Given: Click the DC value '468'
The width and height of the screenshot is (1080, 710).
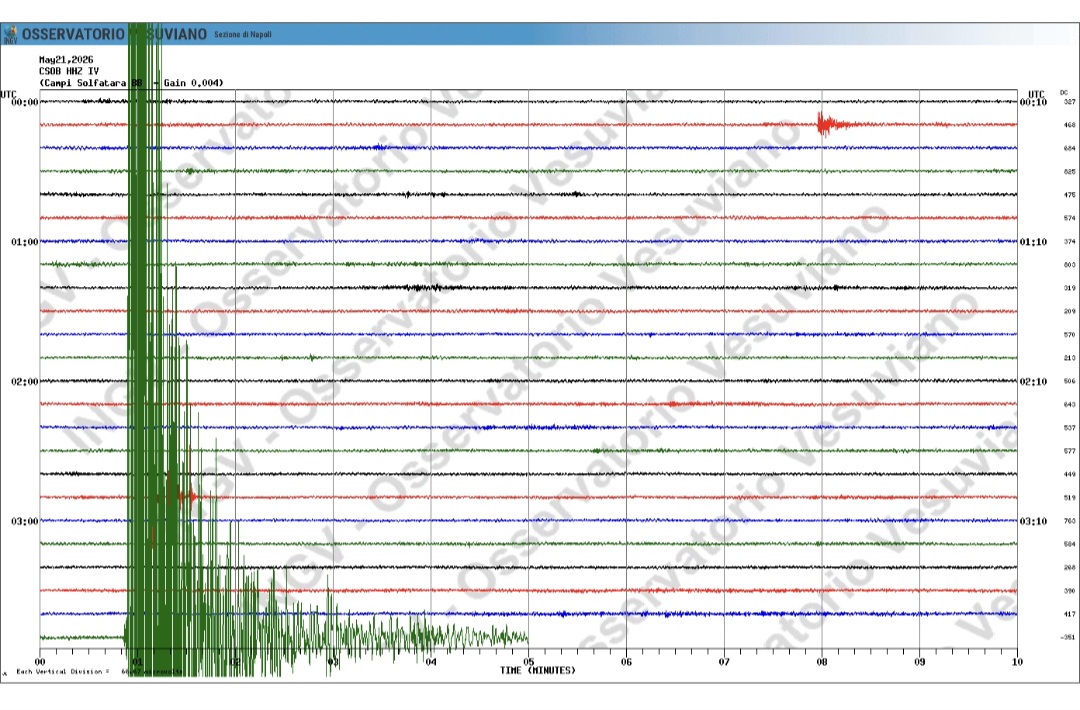Looking at the screenshot, I should (x=1069, y=125).
